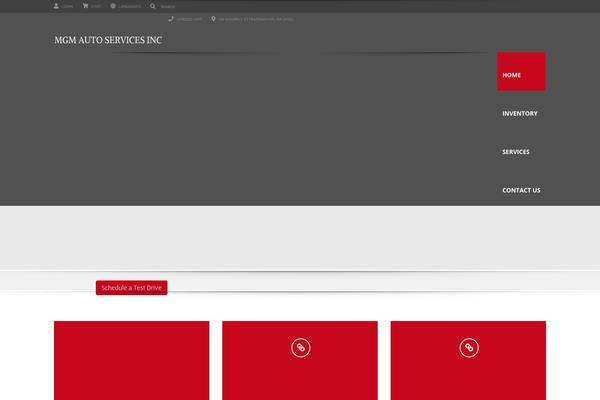Click the MGM Auto Services Inc logo

click(108, 40)
